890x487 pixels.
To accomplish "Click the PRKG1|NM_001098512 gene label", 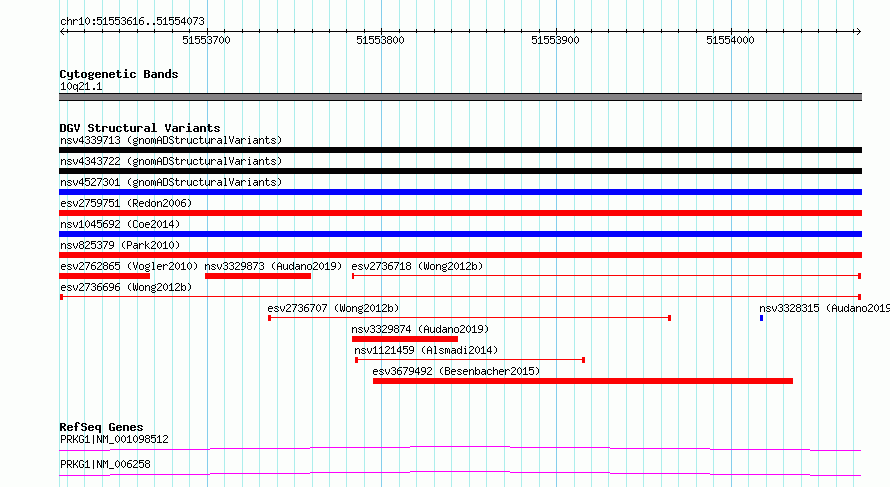I will point(114,439).
